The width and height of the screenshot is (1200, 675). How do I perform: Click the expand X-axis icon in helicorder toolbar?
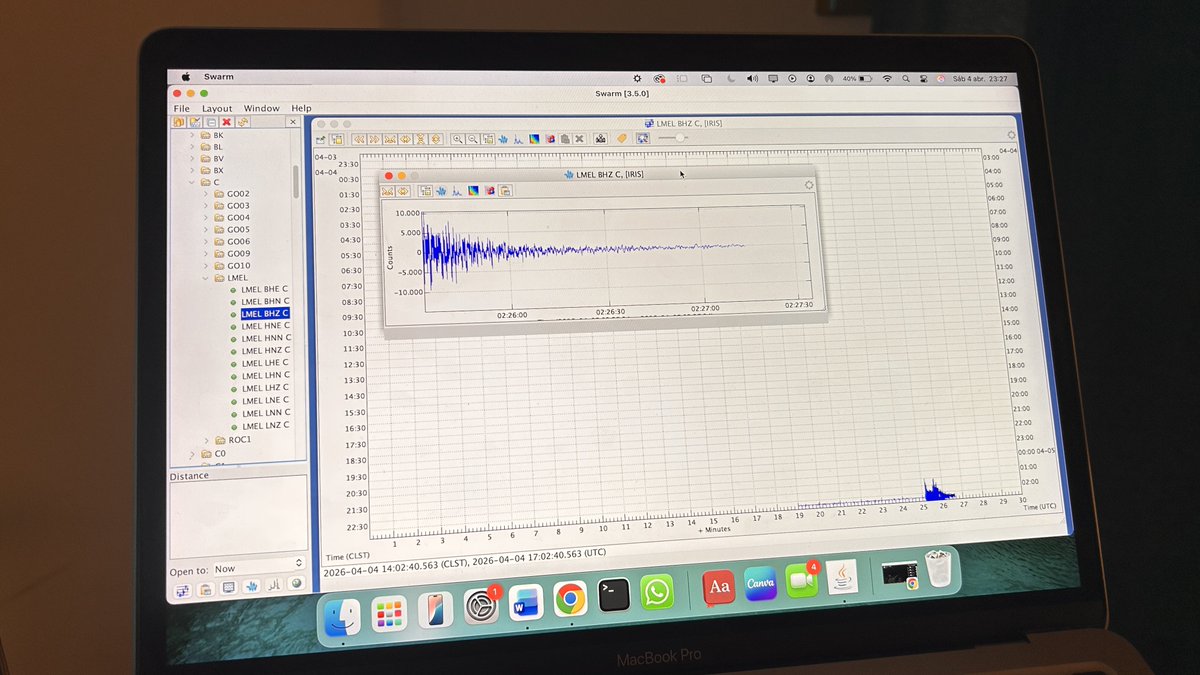405,139
